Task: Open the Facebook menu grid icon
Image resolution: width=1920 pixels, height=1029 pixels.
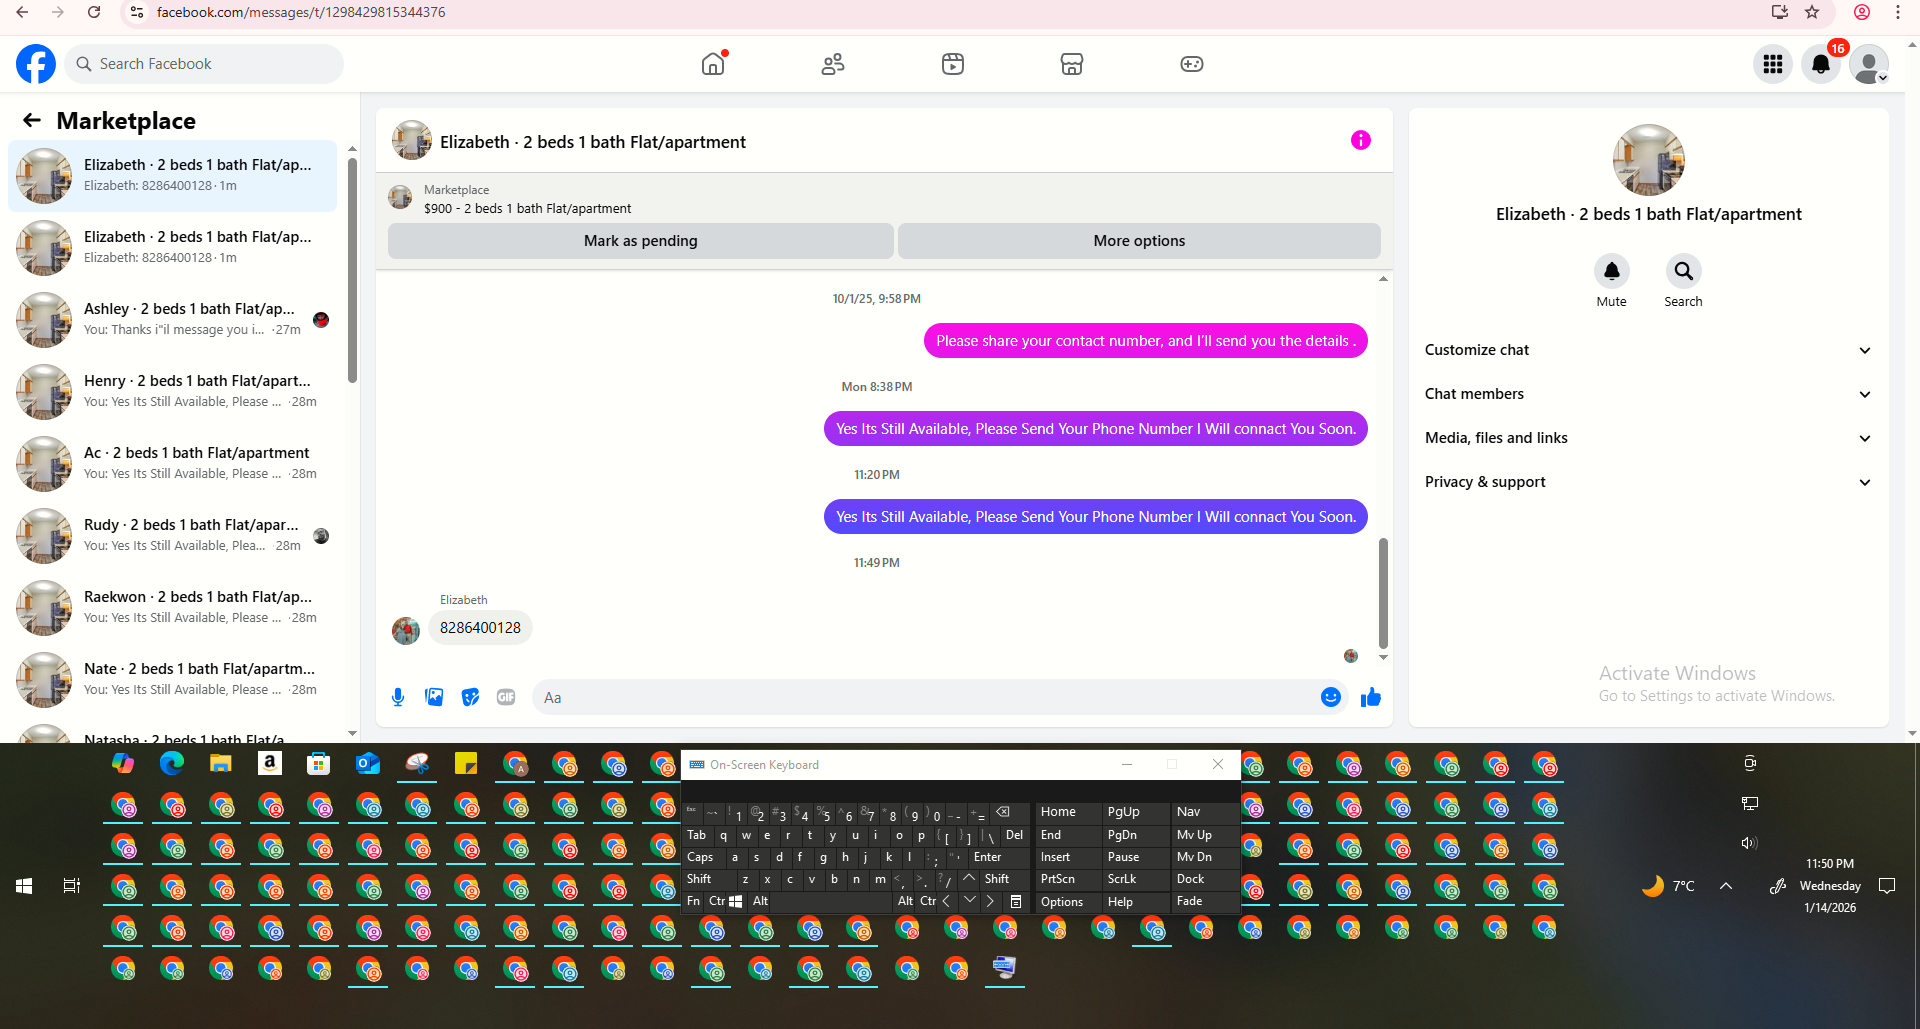Action: coord(1773,64)
